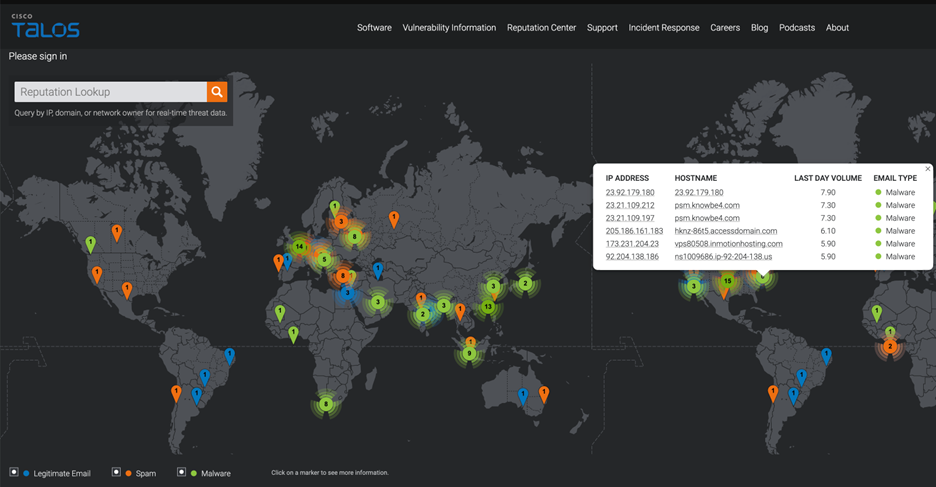Image resolution: width=936 pixels, height=487 pixels.
Task: Click the orange pin in central Canada
Action: coord(117,232)
